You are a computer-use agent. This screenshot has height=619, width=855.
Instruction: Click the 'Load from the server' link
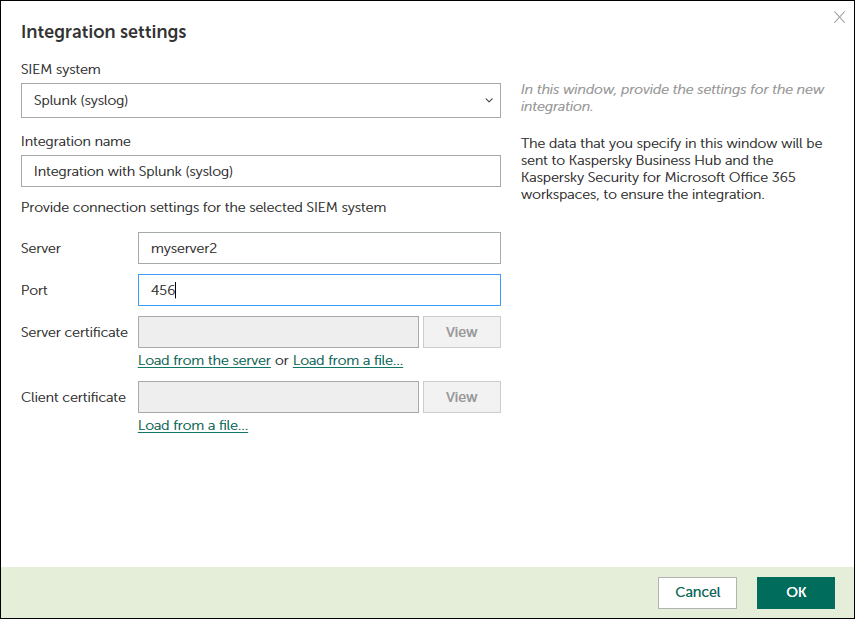204,360
